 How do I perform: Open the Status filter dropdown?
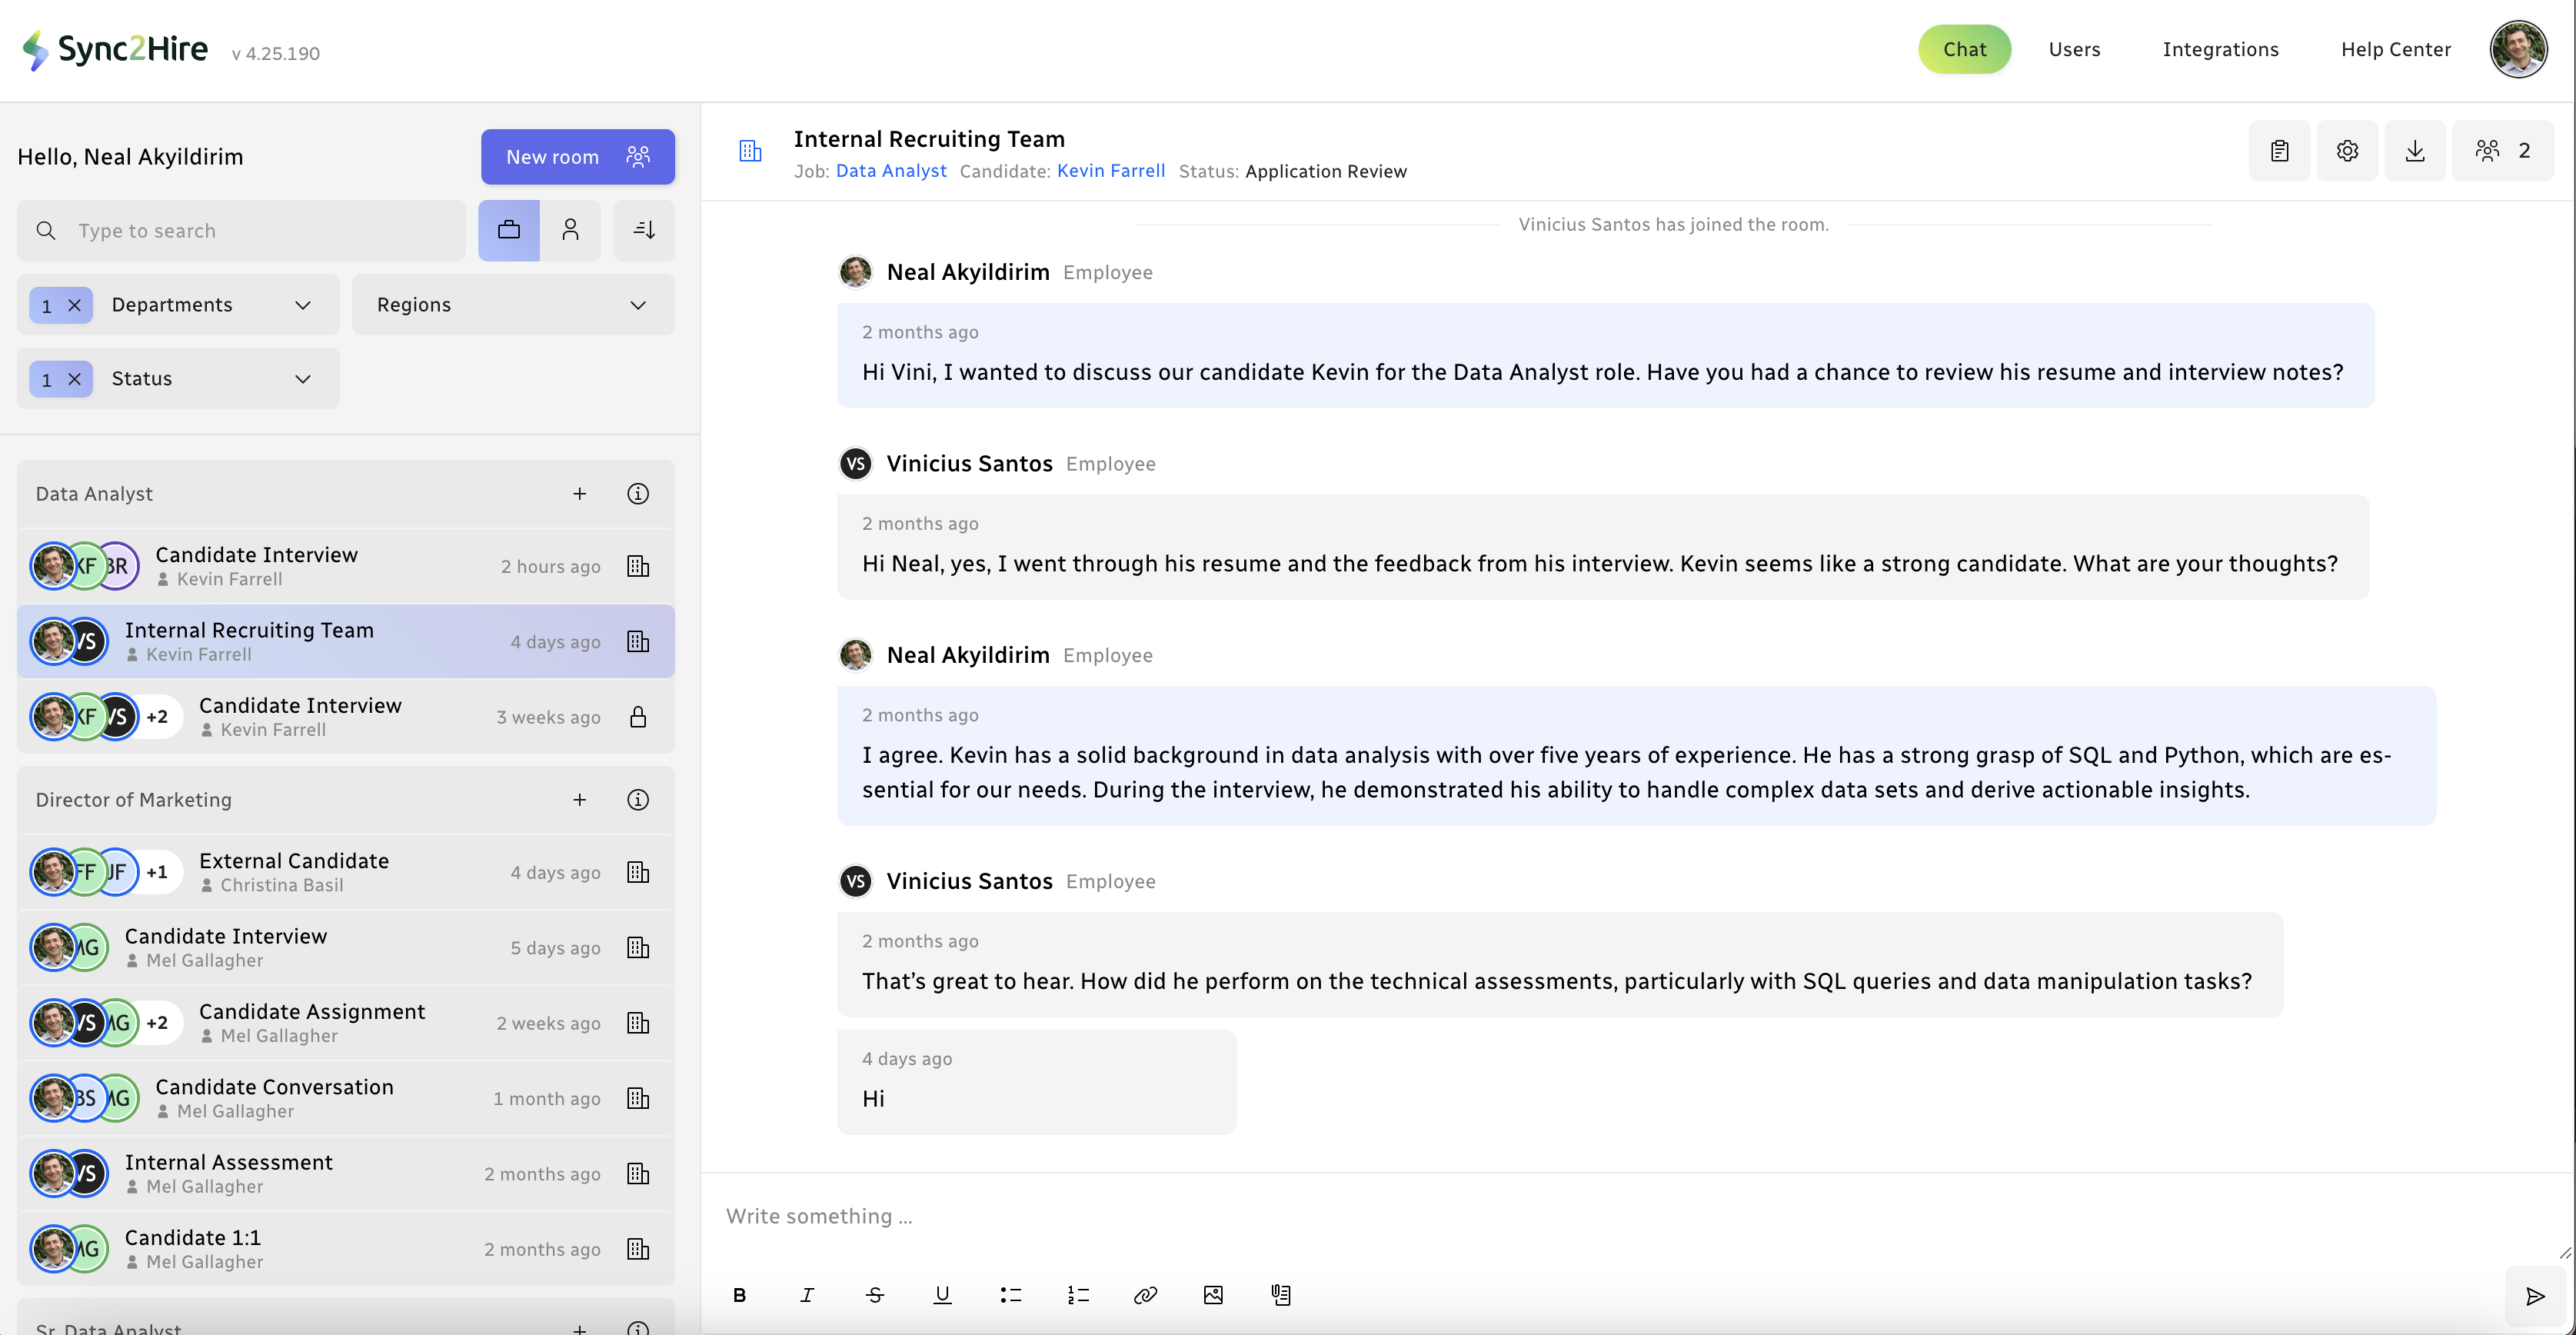pyautogui.click(x=210, y=379)
